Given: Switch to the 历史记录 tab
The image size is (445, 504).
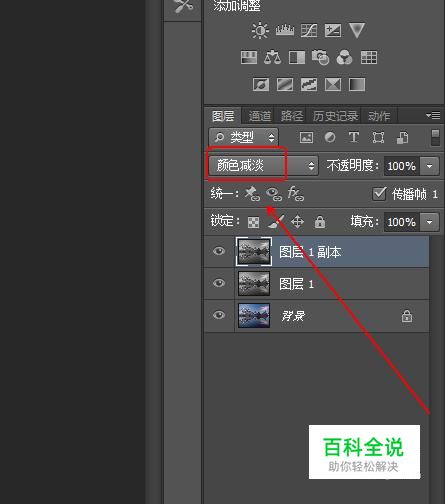Looking at the screenshot, I should 335,116.
